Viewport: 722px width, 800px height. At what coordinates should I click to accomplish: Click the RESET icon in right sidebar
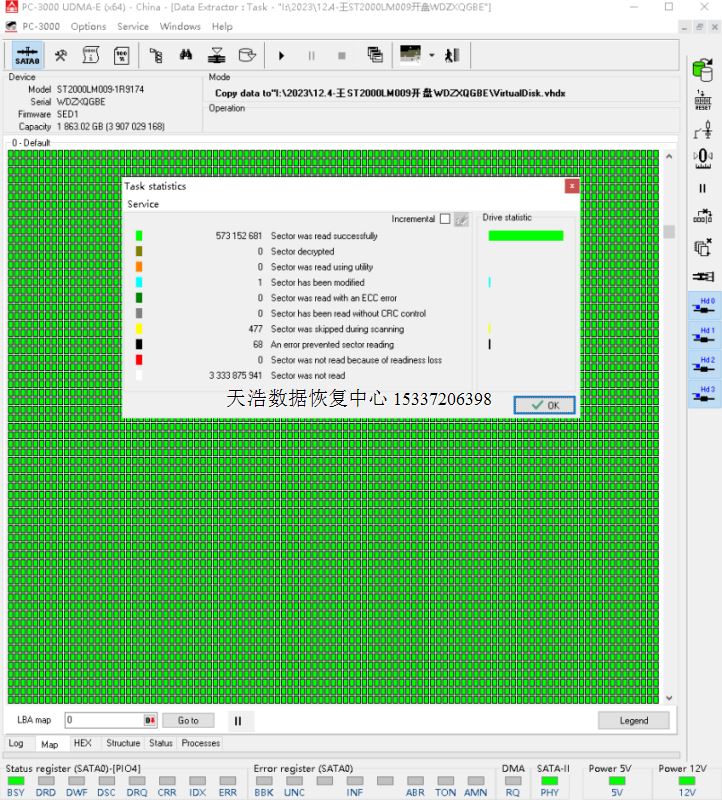point(702,98)
